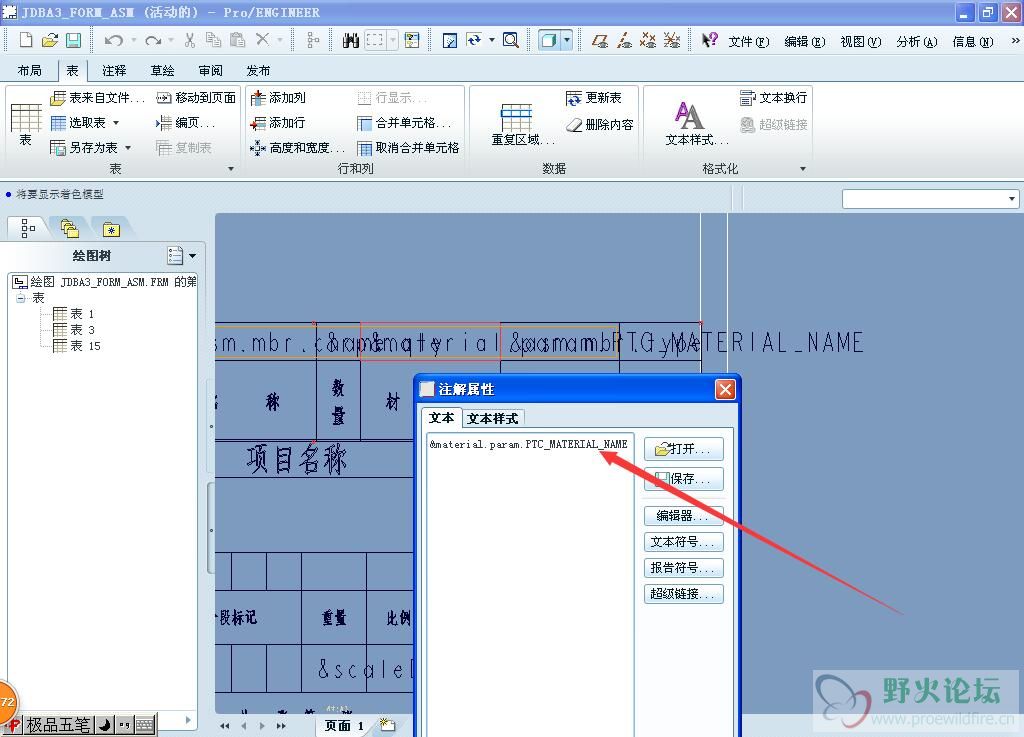Image resolution: width=1024 pixels, height=737 pixels.
Task: Switch to the 审阅 ribbon tab
Action: tap(211, 71)
